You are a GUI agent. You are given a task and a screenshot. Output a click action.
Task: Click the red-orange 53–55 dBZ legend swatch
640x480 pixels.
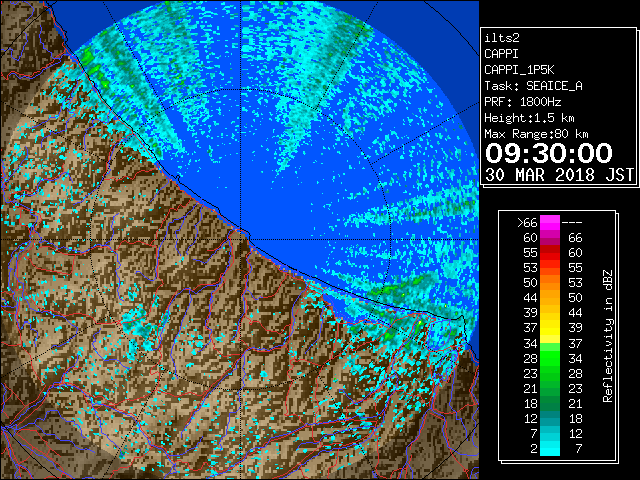pyautogui.click(x=550, y=268)
